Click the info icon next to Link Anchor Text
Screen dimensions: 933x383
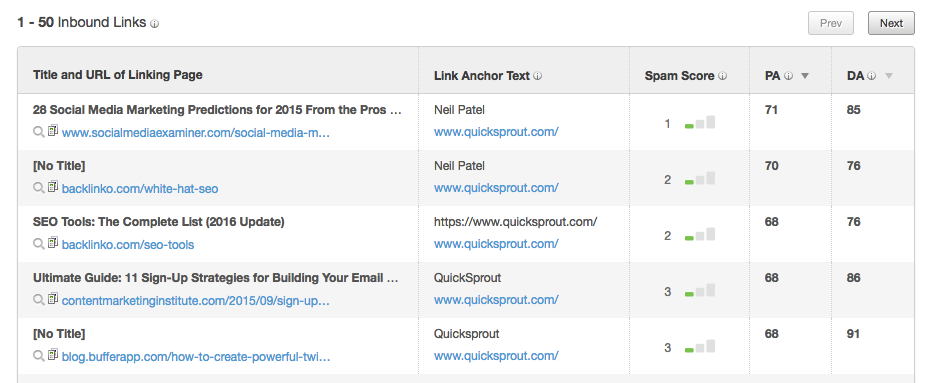[537, 76]
